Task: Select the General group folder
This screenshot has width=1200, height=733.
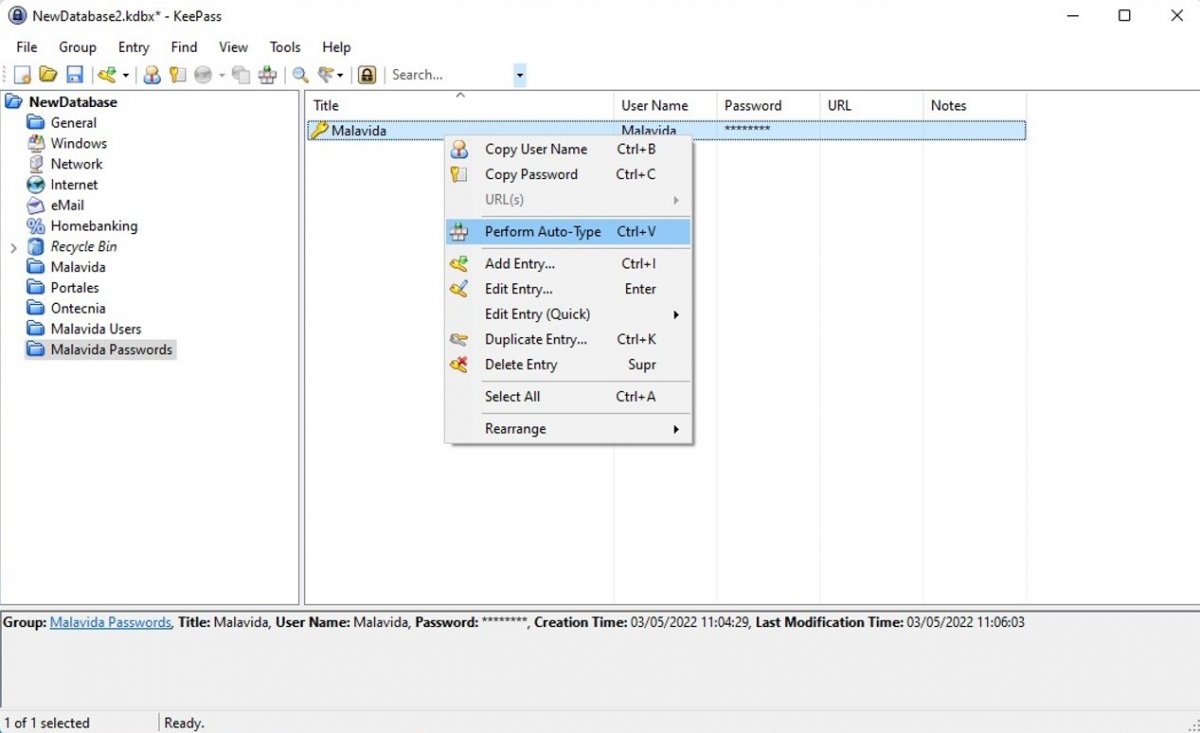Action: (x=73, y=123)
